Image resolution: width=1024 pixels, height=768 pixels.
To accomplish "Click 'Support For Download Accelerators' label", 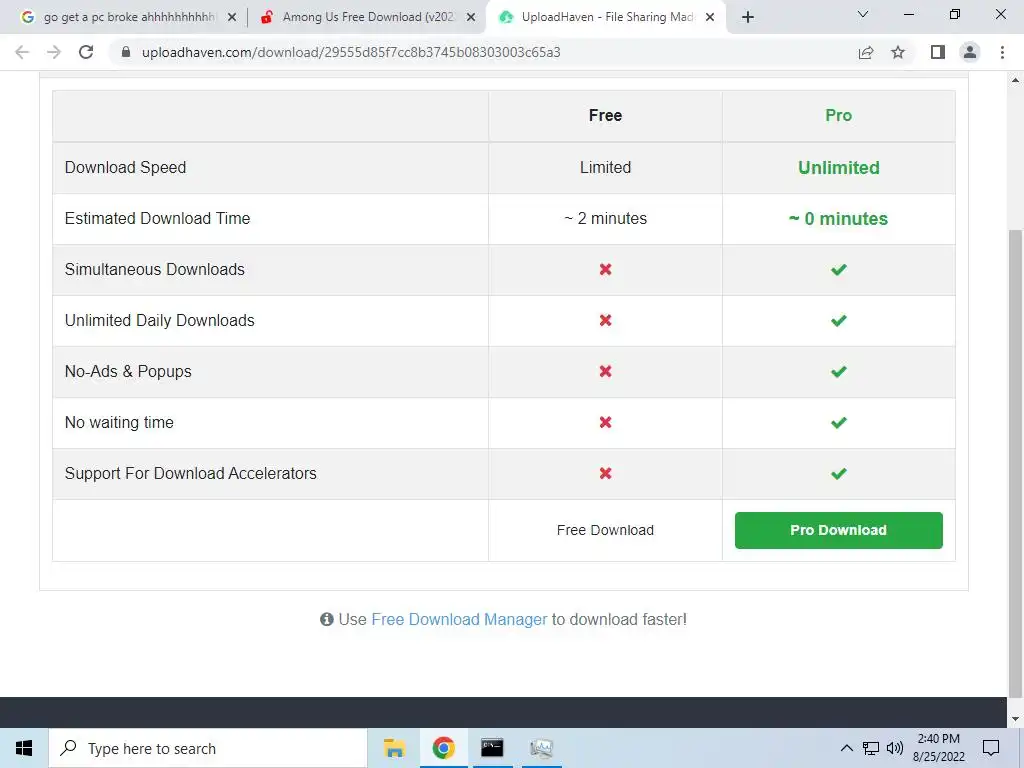I will click(191, 473).
